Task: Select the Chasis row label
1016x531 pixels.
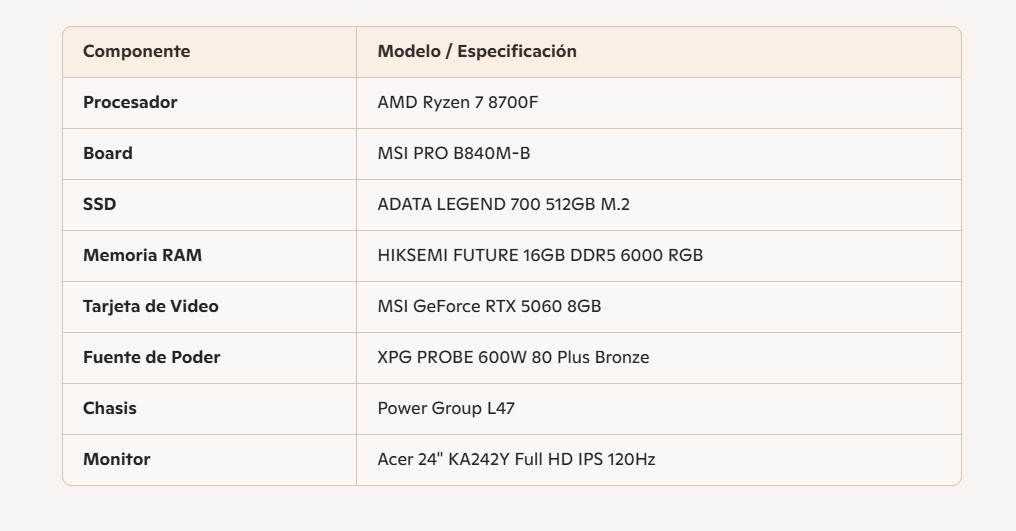Action: pos(110,409)
